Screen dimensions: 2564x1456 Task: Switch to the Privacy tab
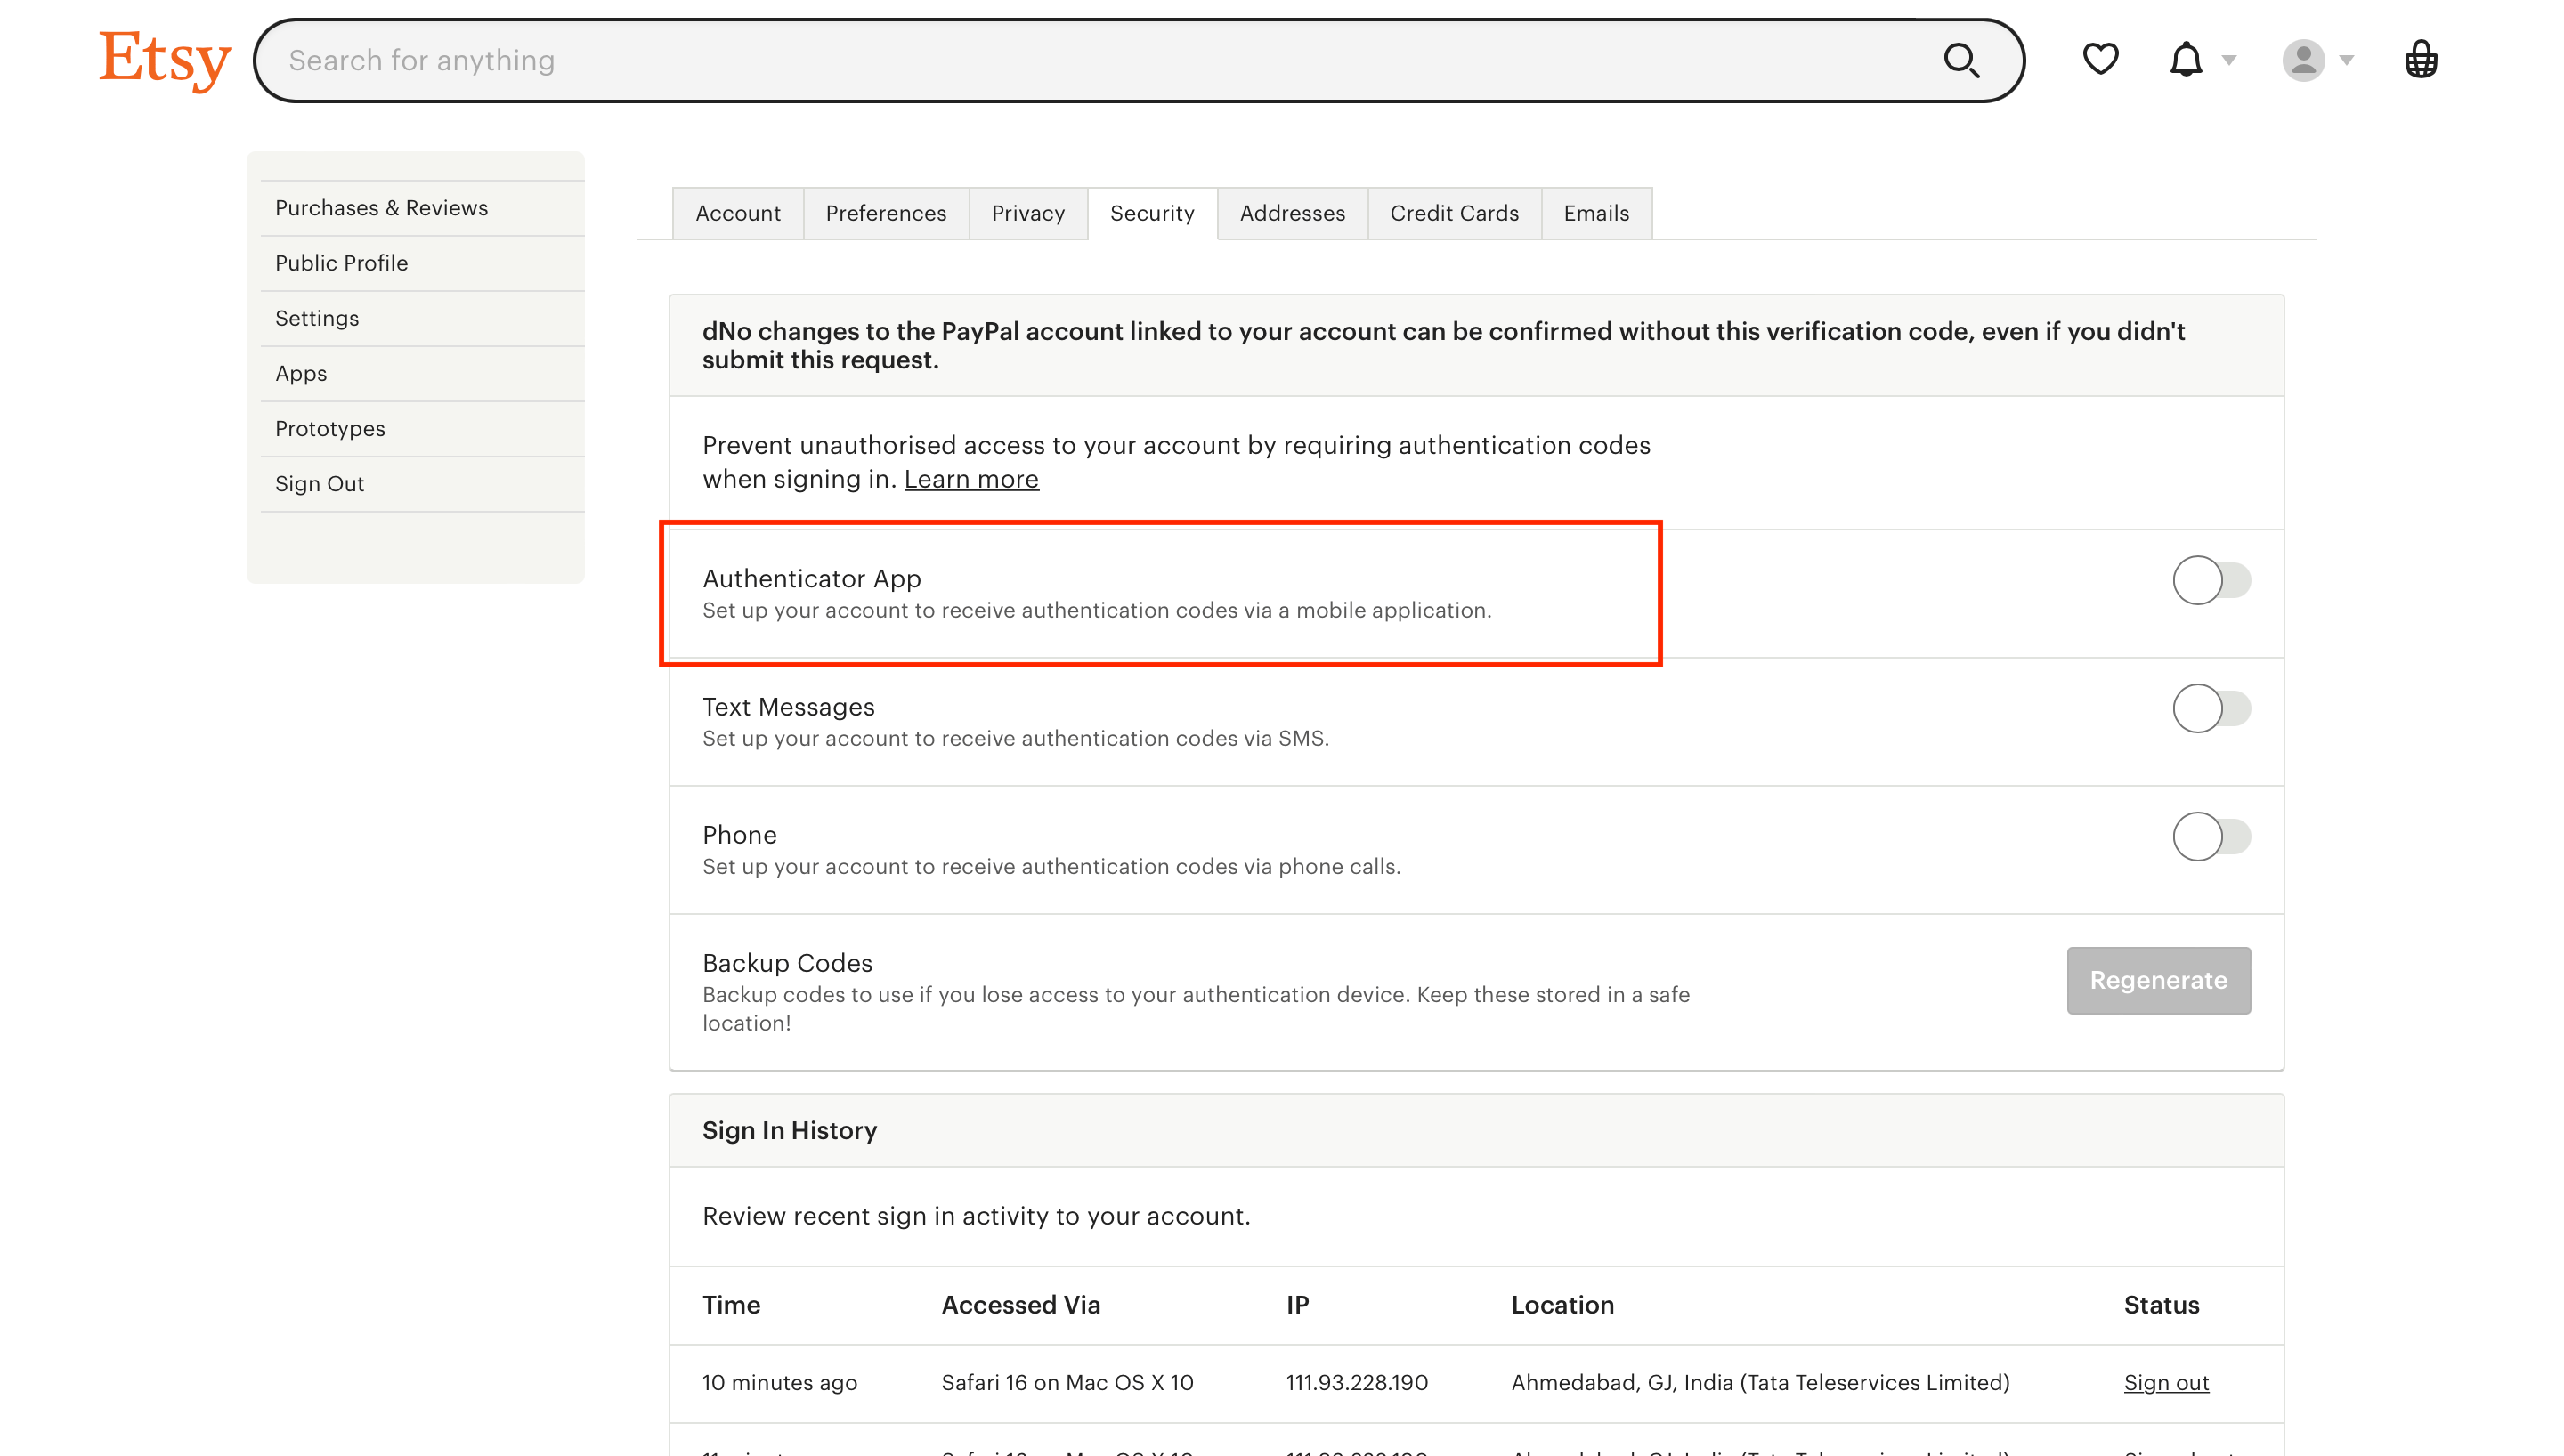(x=1028, y=213)
